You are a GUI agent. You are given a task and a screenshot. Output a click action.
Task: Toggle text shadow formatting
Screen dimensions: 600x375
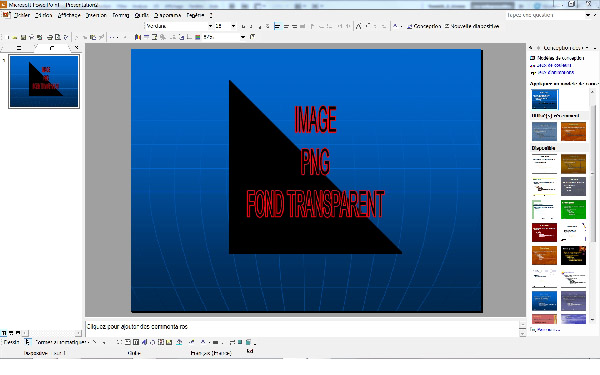(x=267, y=26)
